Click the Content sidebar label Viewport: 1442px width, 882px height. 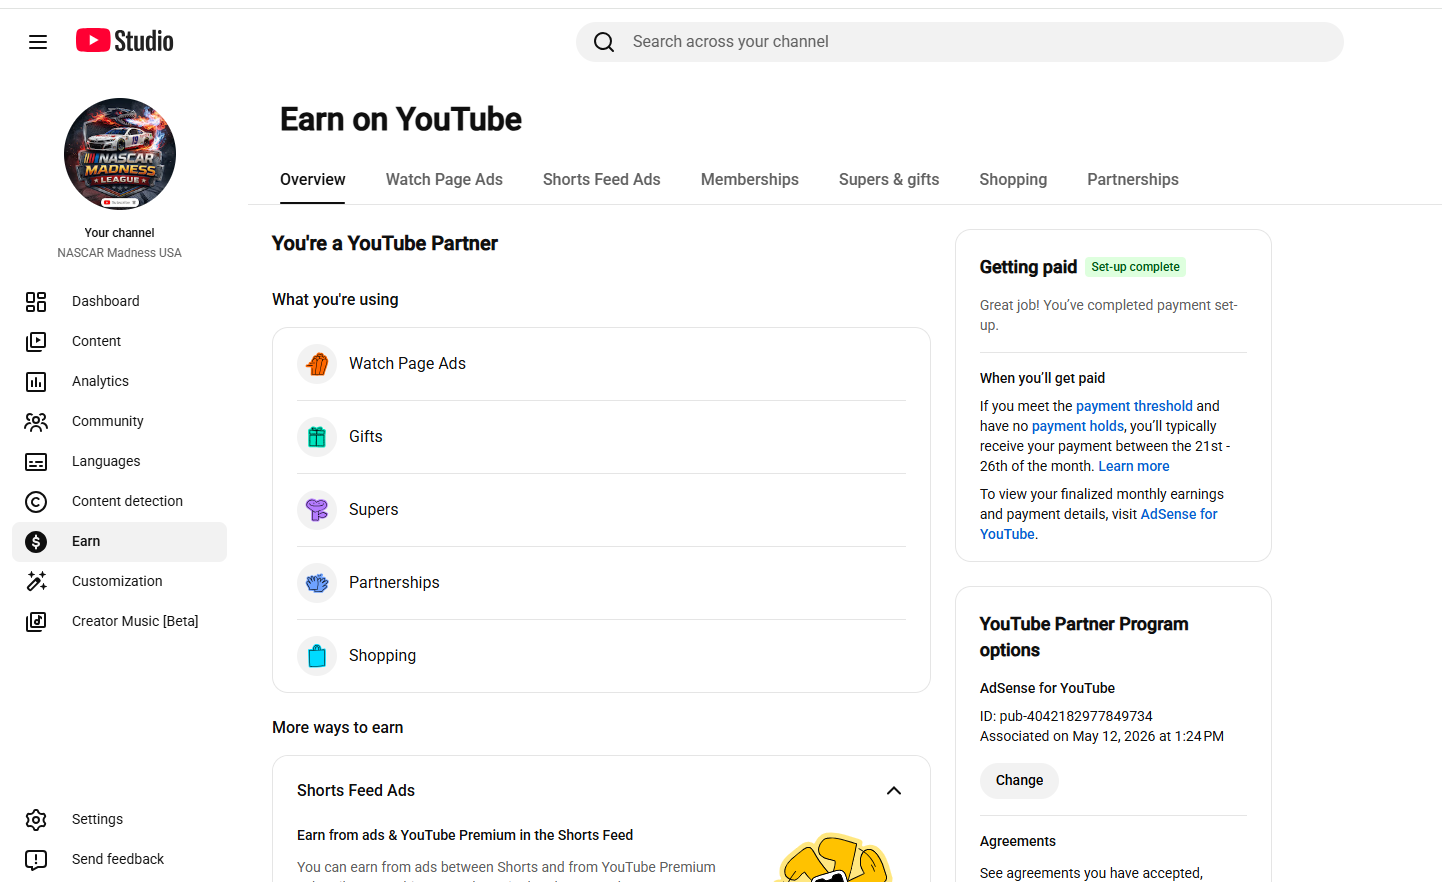pyautogui.click(x=96, y=342)
